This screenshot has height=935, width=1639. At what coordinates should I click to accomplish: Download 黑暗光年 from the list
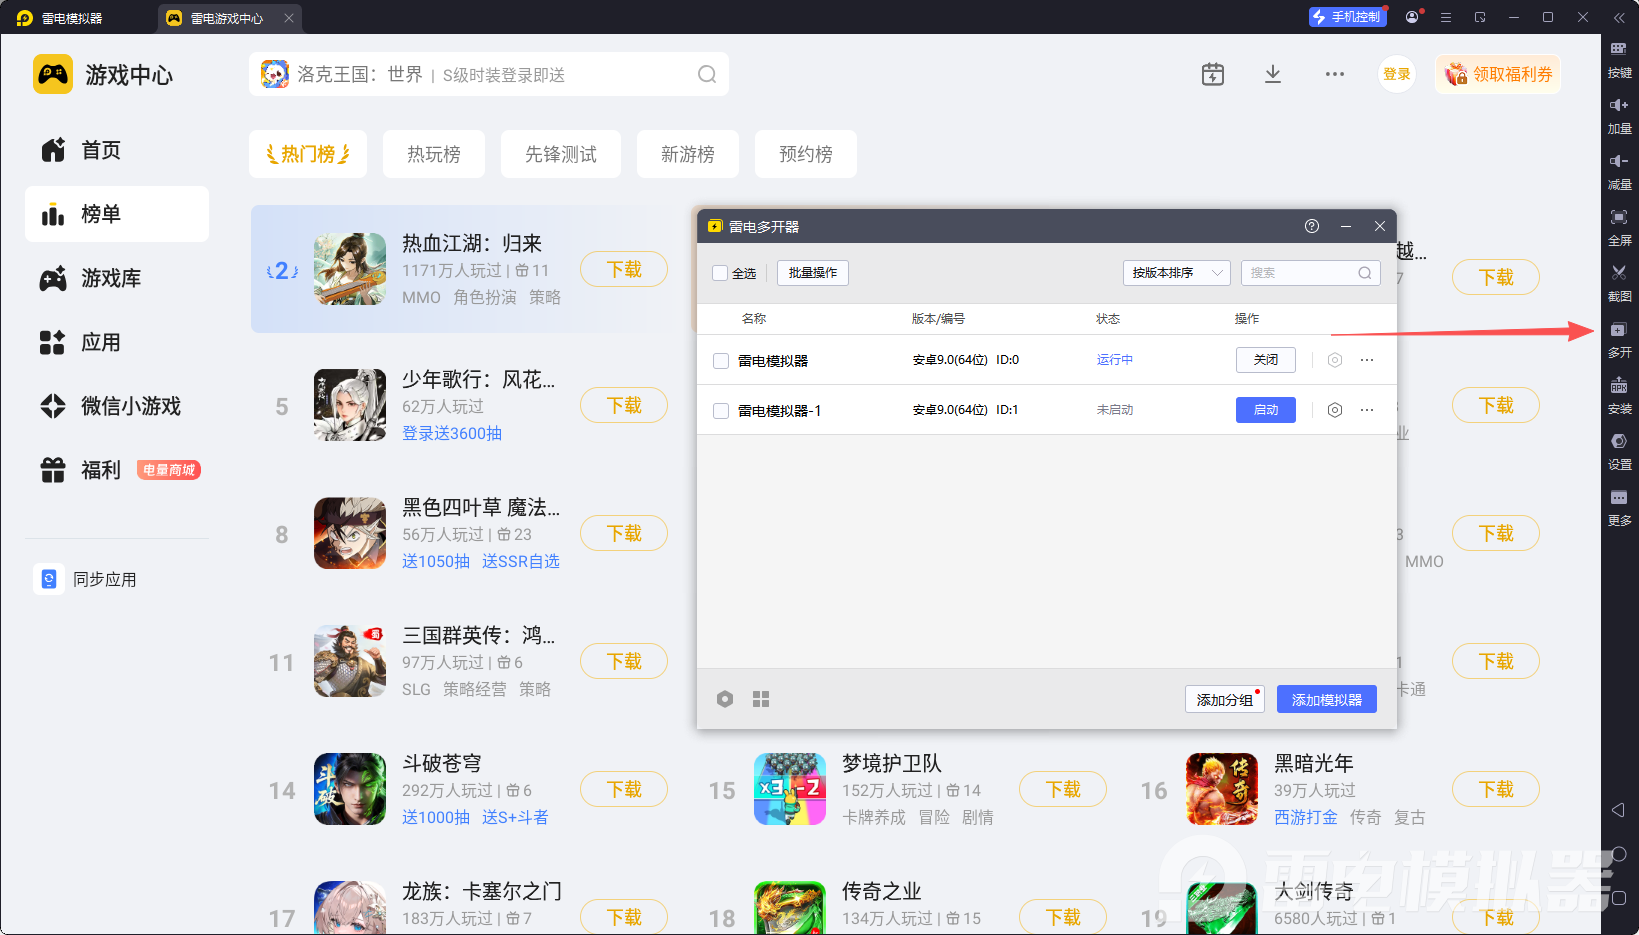pos(1496,789)
